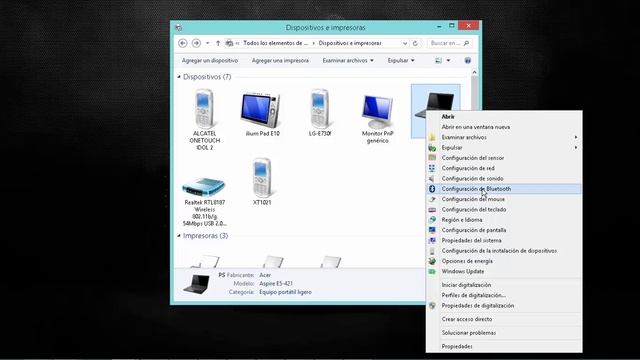Viewport: 640px width, 360px height.
Task: Click the Aspire E5-421 model text
Action: [276, 283]
